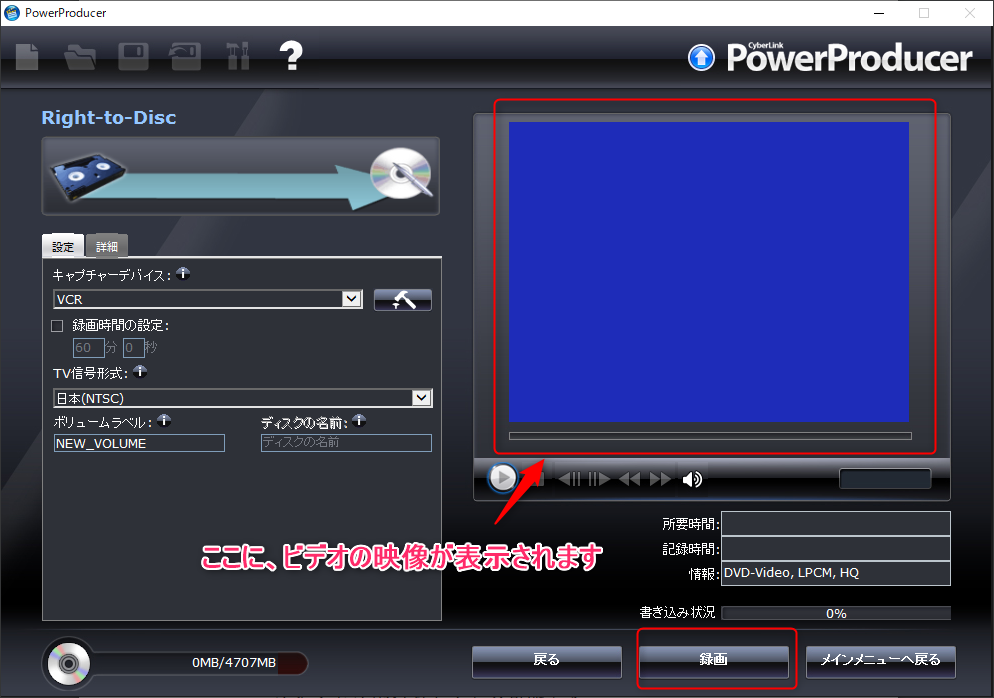Click the 所要時間 value field
The height and width of the screenshot is (698, 994).
[x=836, y=524]
